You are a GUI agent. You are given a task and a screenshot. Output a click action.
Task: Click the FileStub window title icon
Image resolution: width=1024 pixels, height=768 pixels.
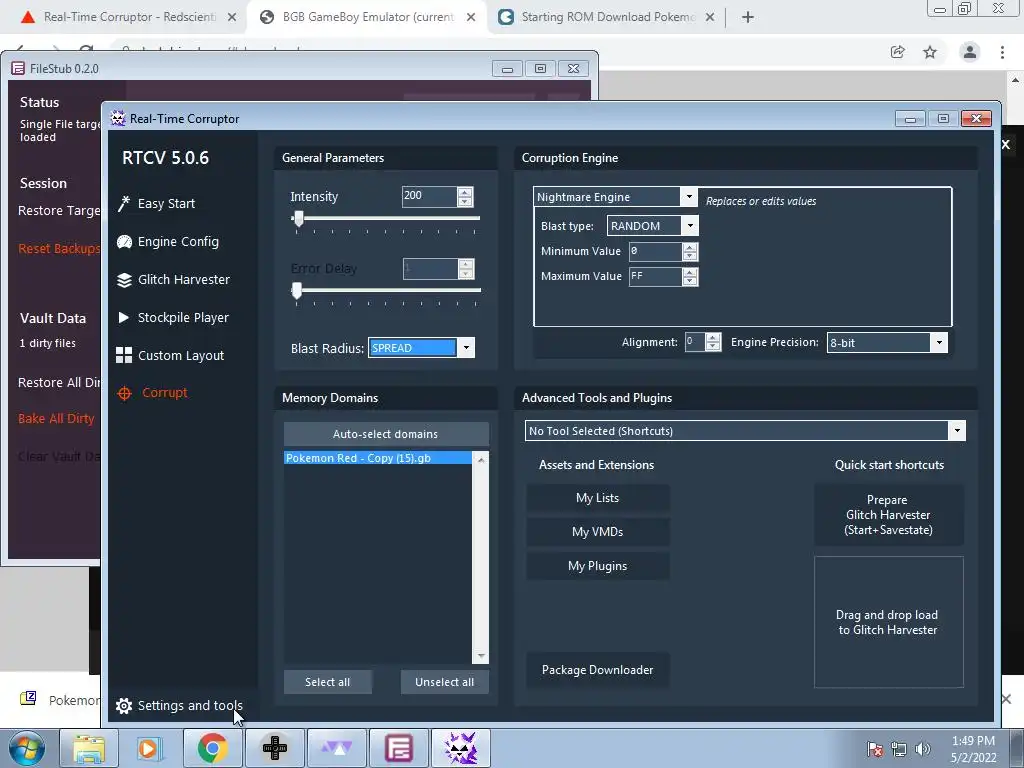coord(18,69)
